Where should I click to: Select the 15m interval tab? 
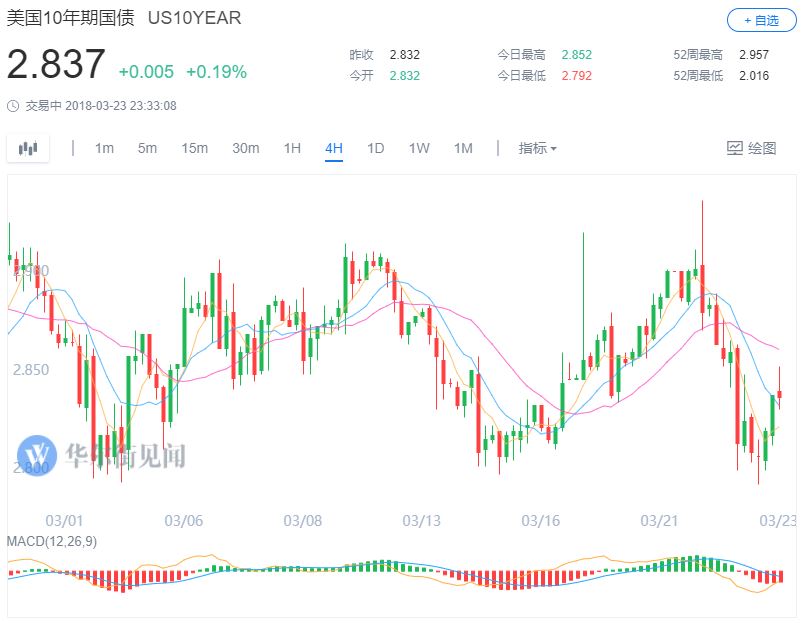coord(195,148)
